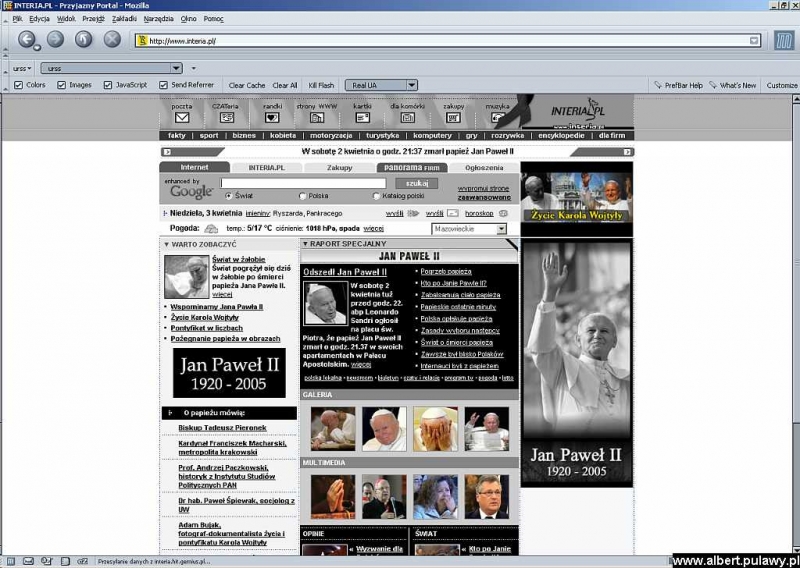Image resolution: width=800 pixels, height=568 pixels.
Task: Toggle the JavaScript checkbox
Action: (108, 85)
